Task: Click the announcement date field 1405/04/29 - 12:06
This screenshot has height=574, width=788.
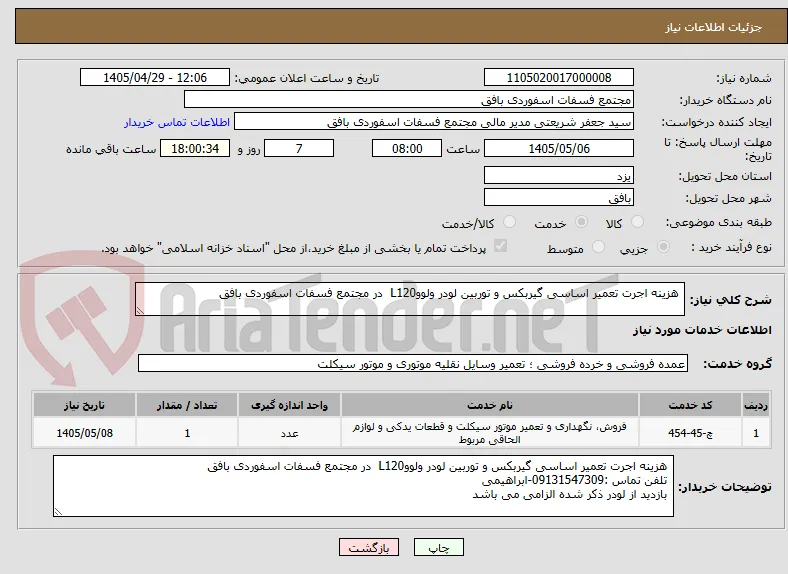Action: point(155,77)
